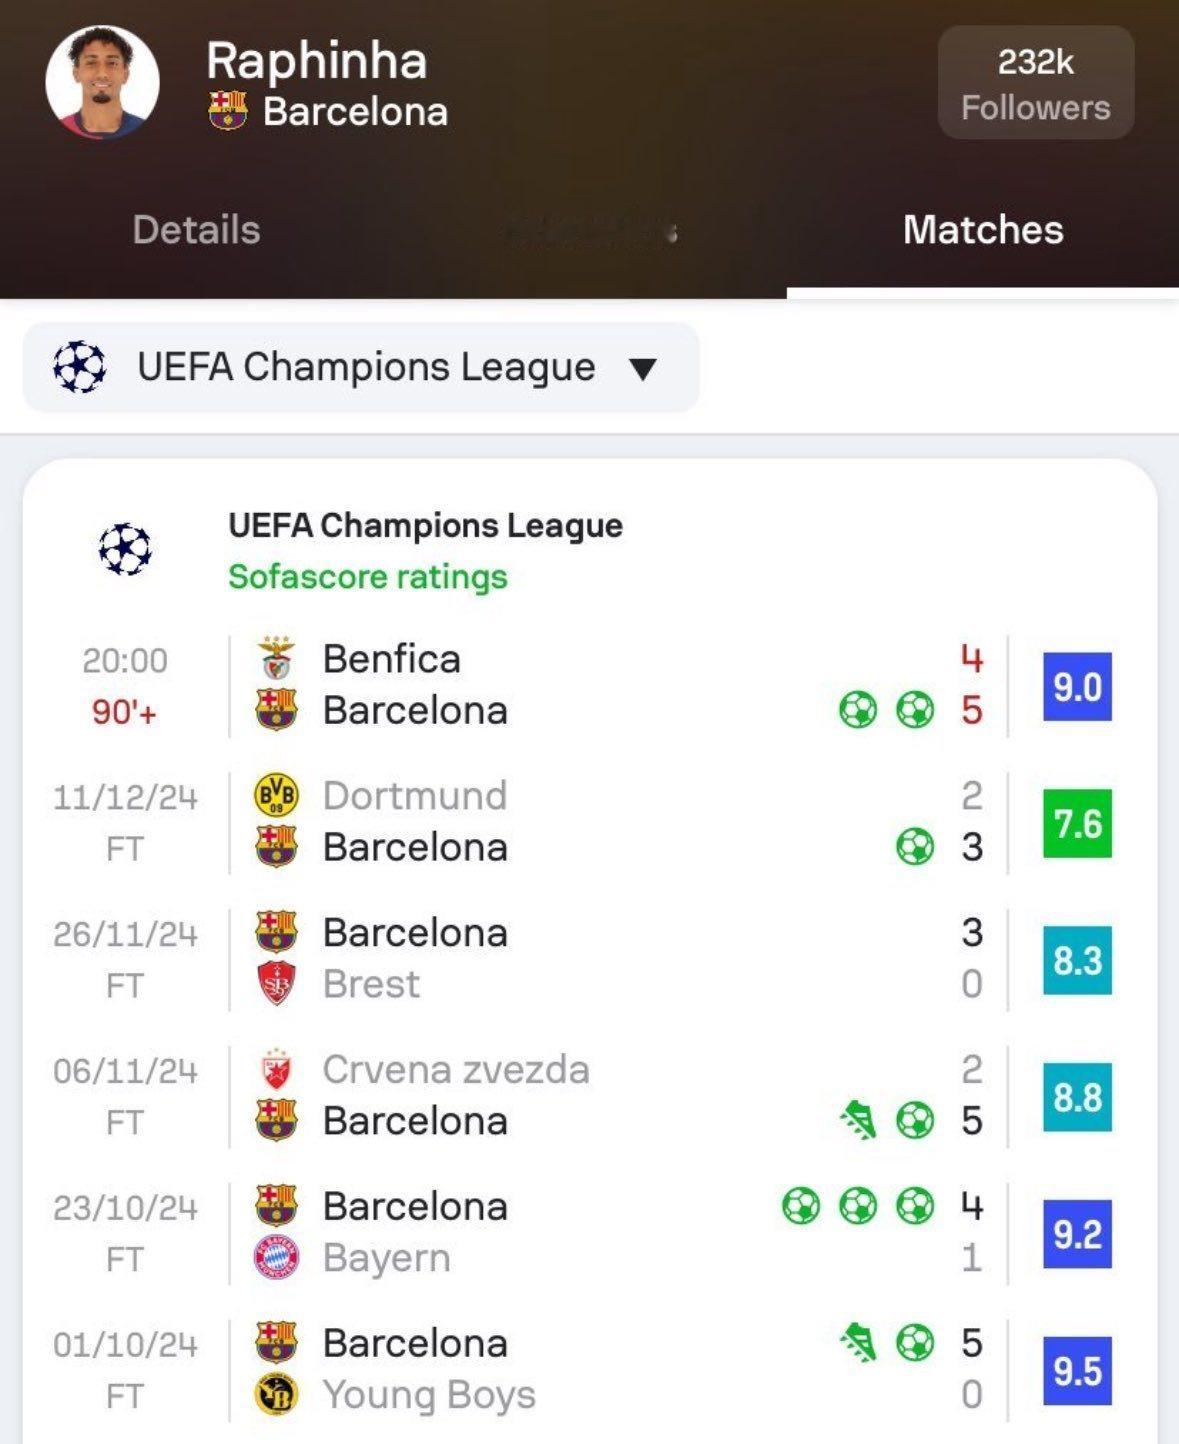The height and width of the screenshot is (1444, 1179).
Task: Tap the Benfica club crest
Action: [276, 659]
